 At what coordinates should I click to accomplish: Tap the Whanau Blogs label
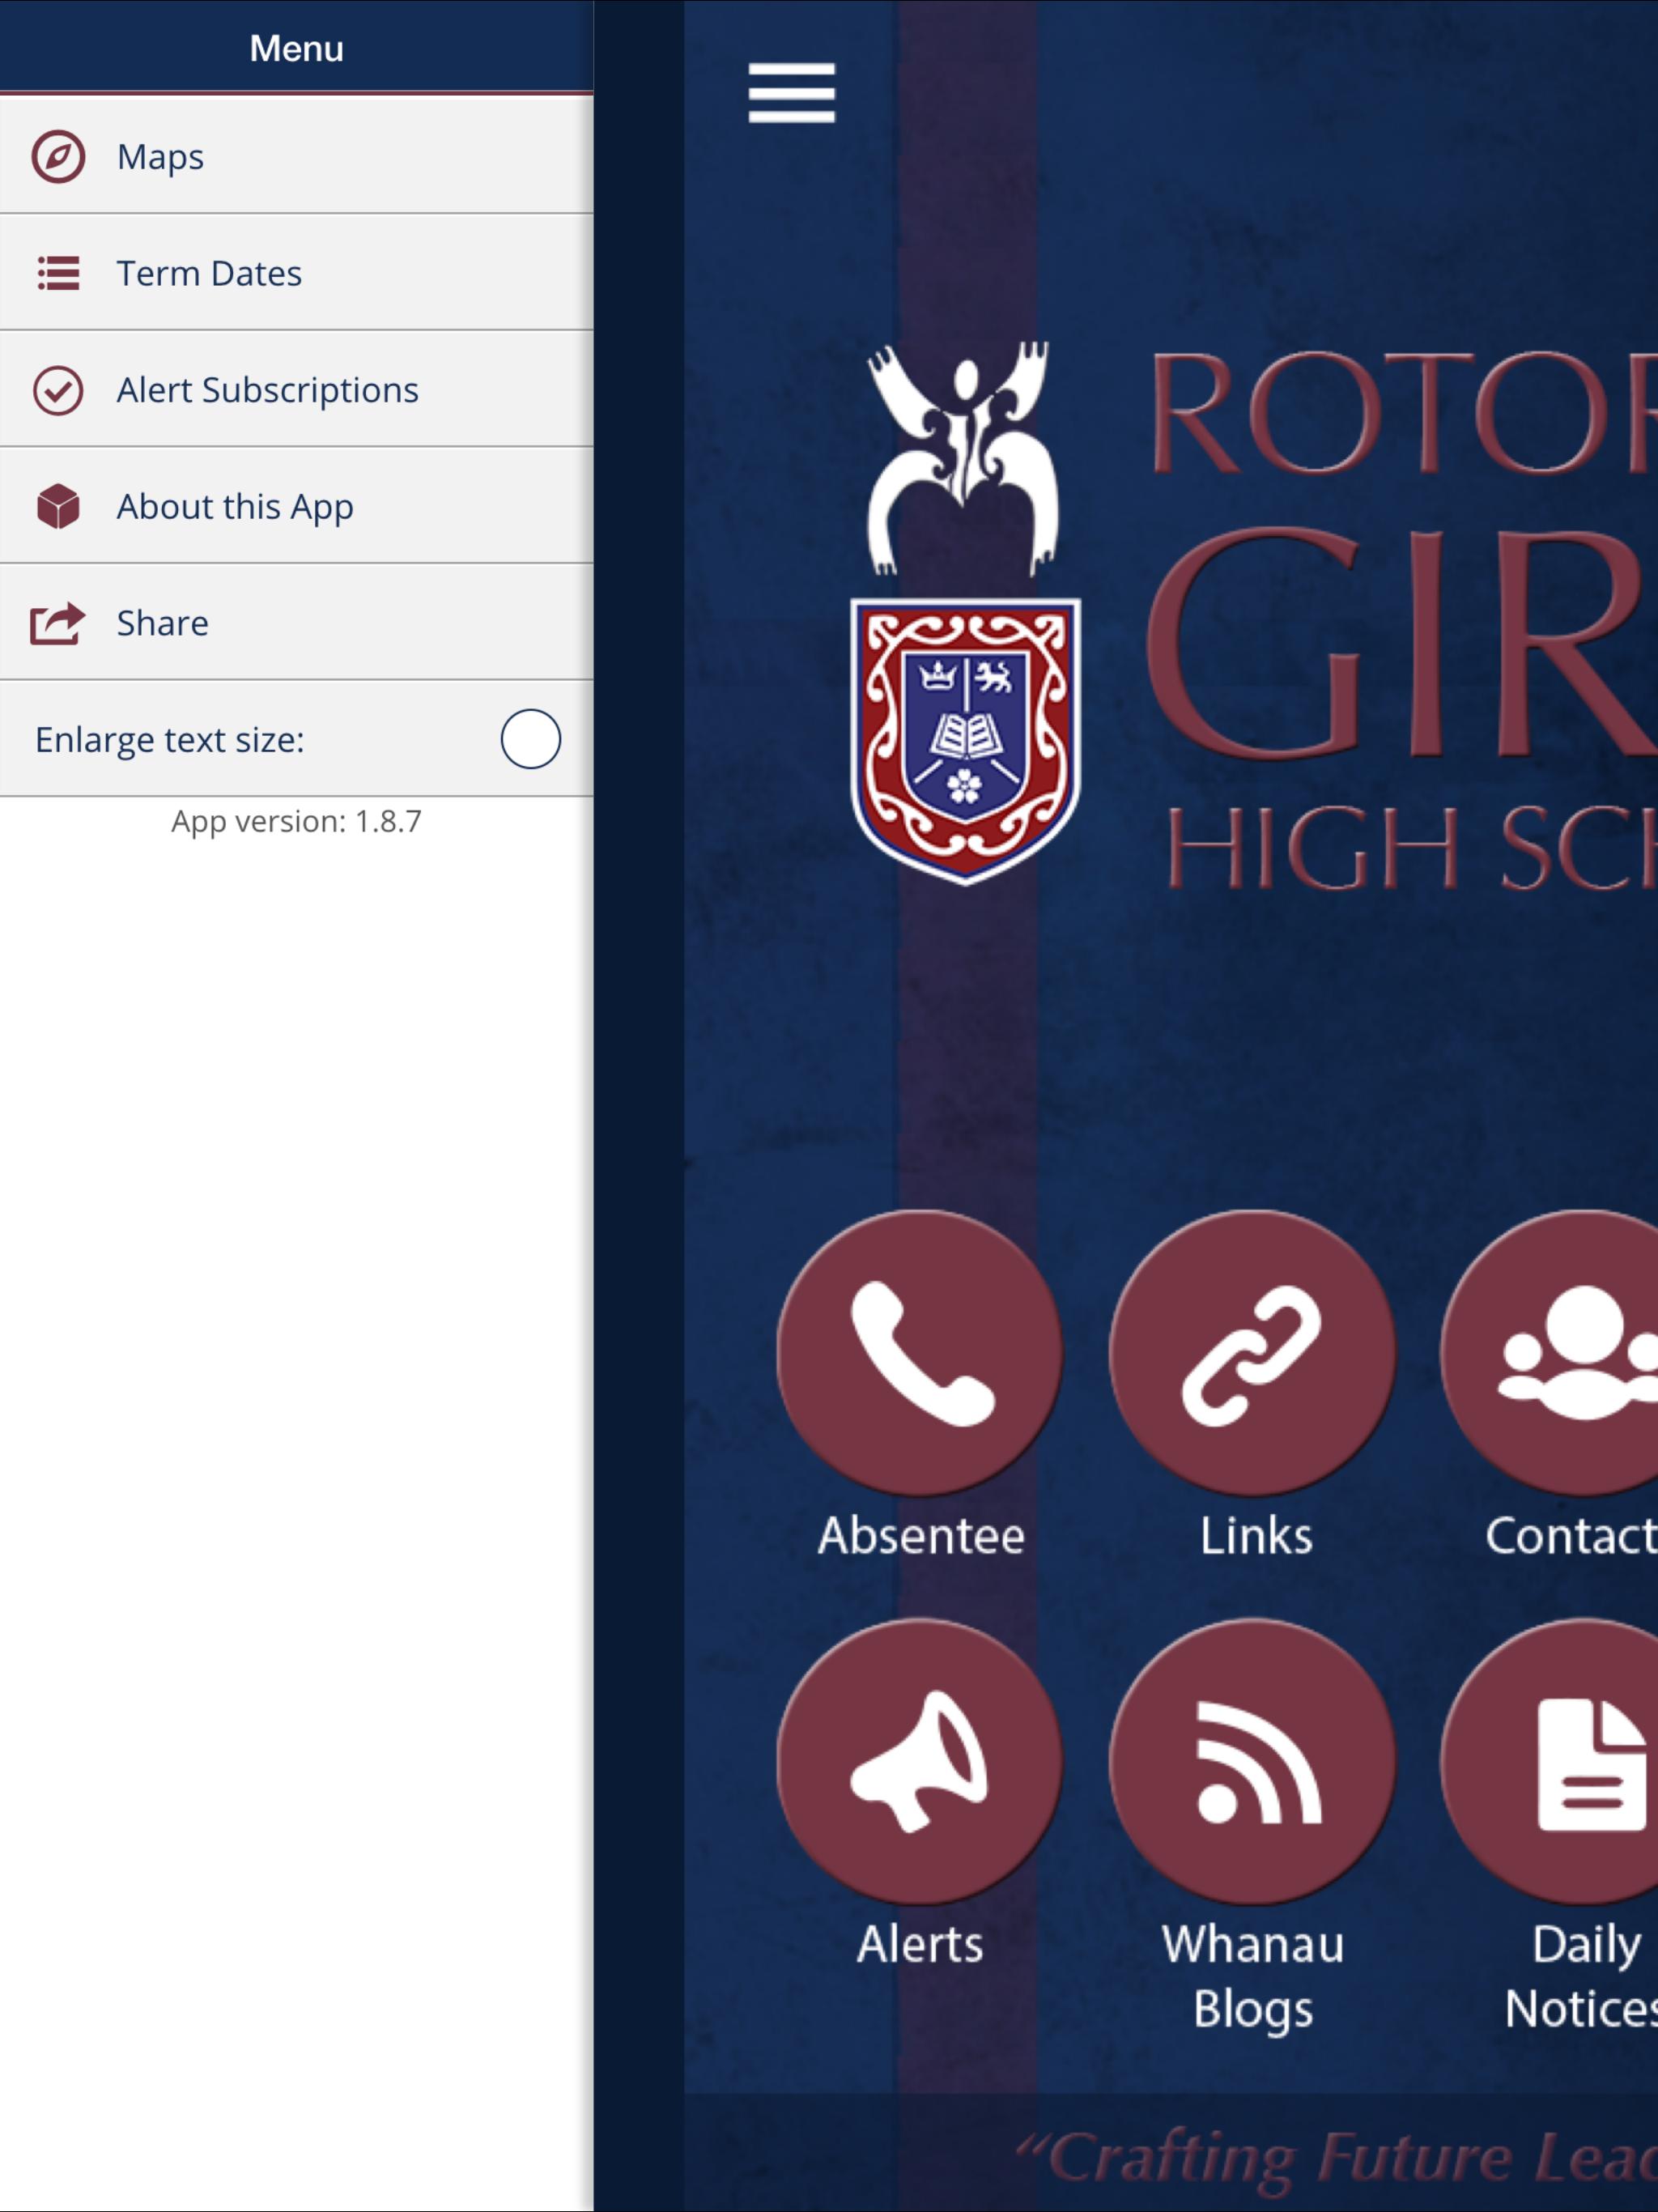[1252, 1977]
